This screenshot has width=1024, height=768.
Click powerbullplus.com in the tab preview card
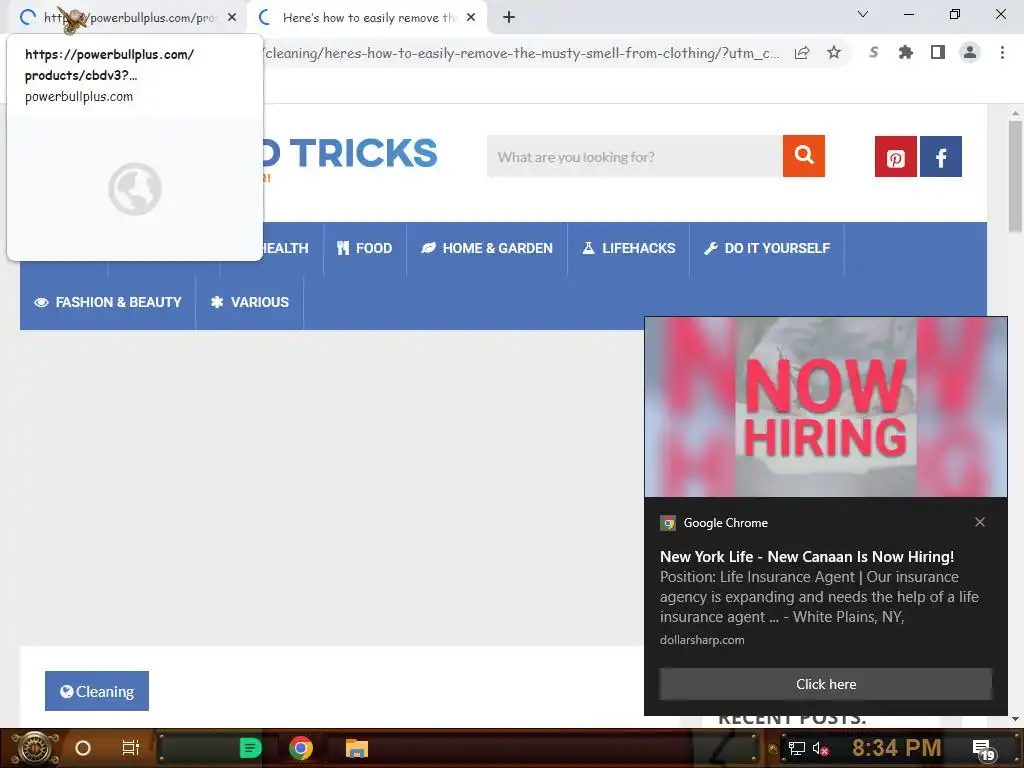click(x=78, y=97)
